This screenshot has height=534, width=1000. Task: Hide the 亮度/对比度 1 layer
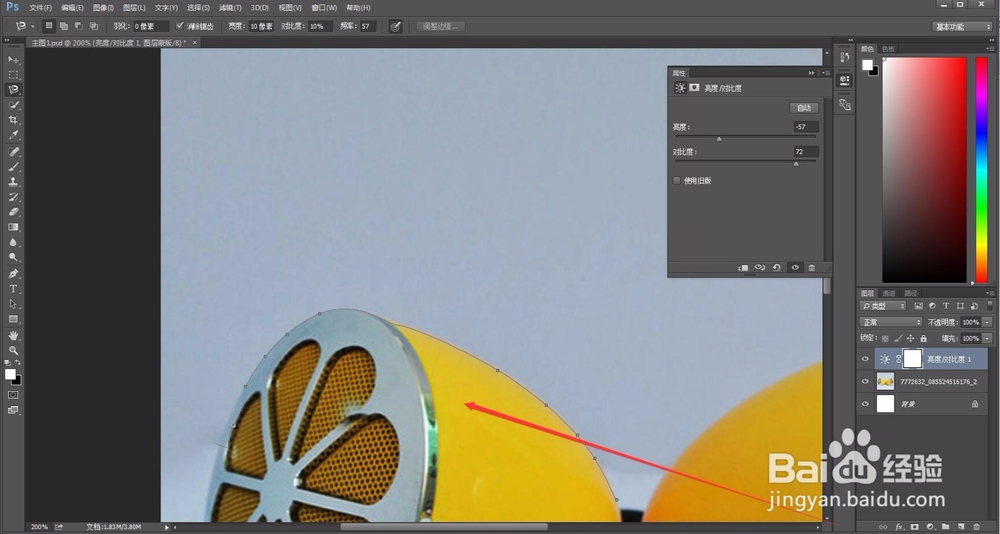coord(865,359)
